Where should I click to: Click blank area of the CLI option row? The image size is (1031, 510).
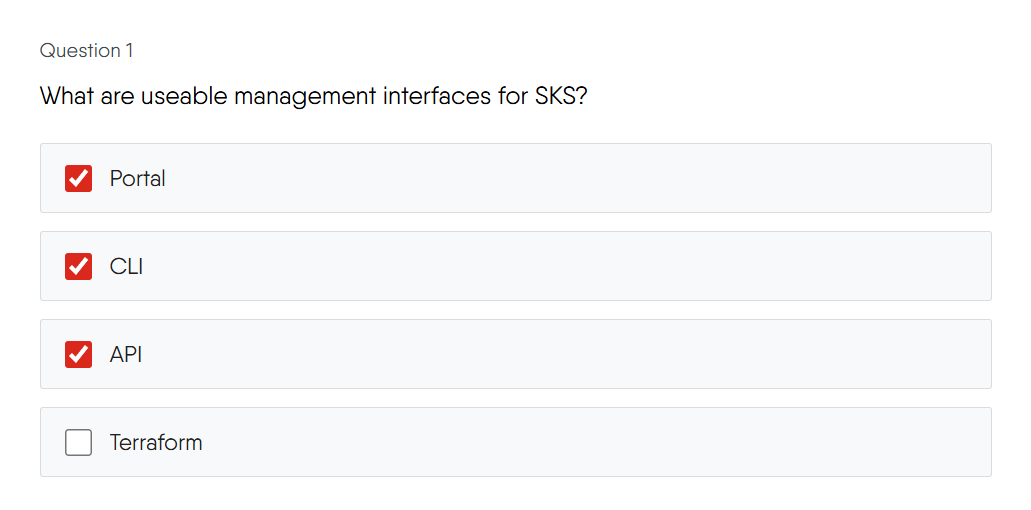click(x=600, y=266)
